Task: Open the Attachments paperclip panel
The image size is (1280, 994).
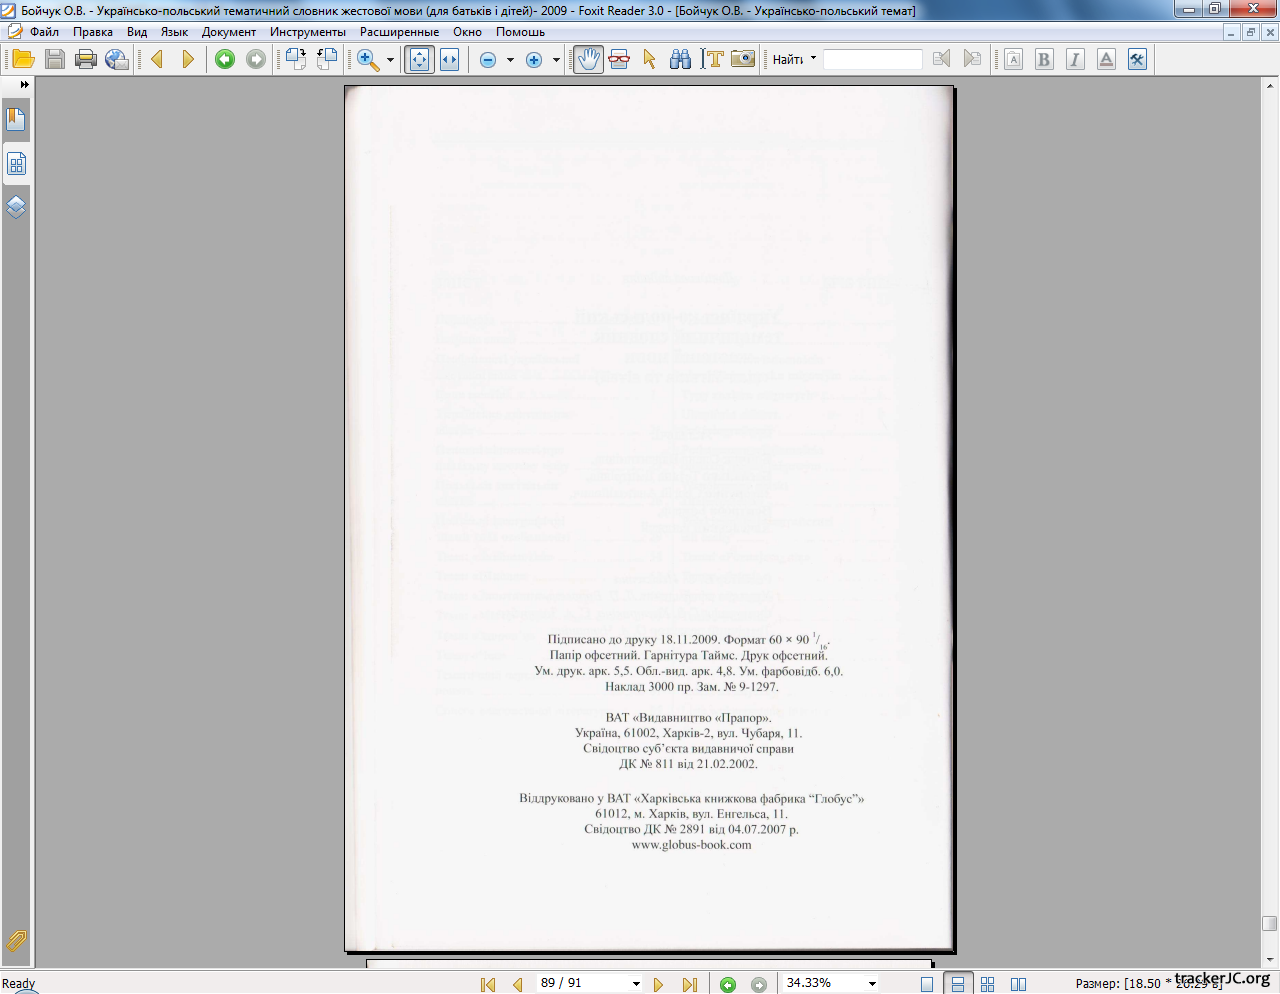Action: [16, 941]
